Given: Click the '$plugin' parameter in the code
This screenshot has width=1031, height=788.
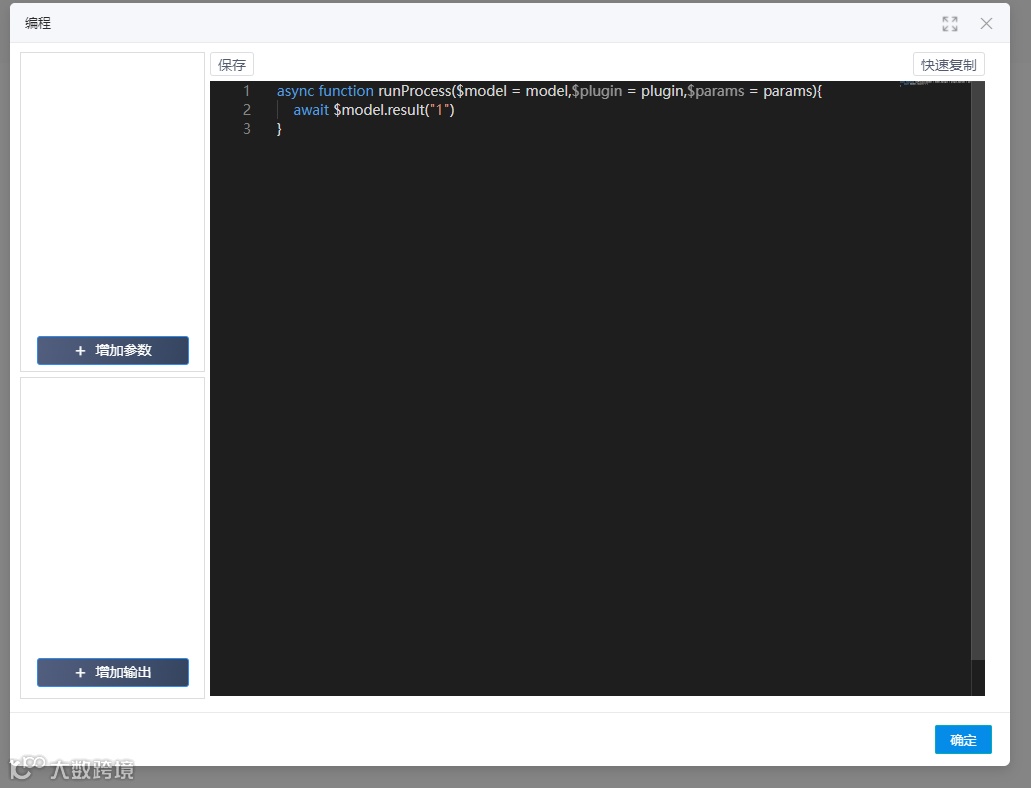Looking at the screenshot, I should point(596,91).
